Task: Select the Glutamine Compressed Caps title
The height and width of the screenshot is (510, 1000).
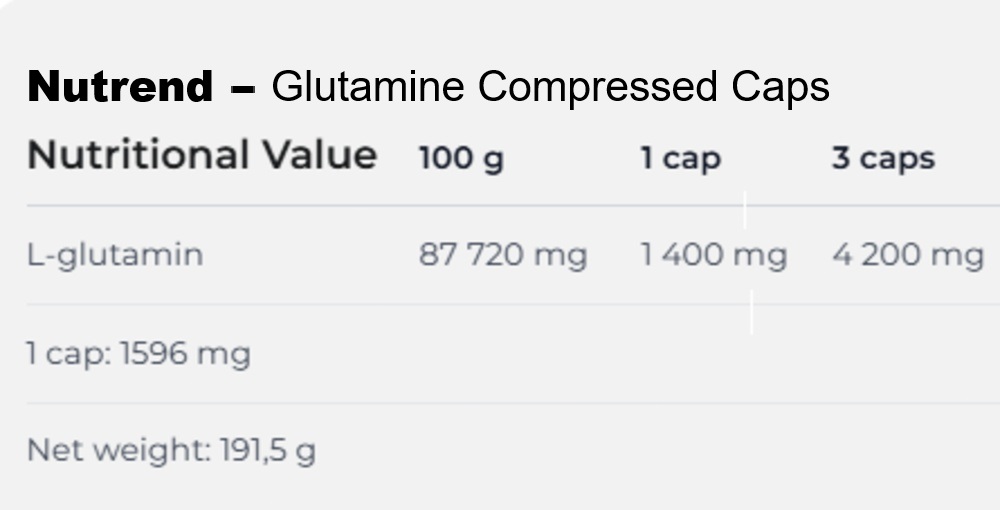Action: (x=550, y=88)
